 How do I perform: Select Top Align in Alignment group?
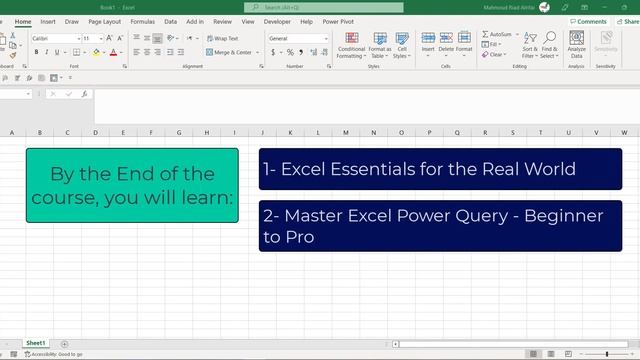click(136, 38)
